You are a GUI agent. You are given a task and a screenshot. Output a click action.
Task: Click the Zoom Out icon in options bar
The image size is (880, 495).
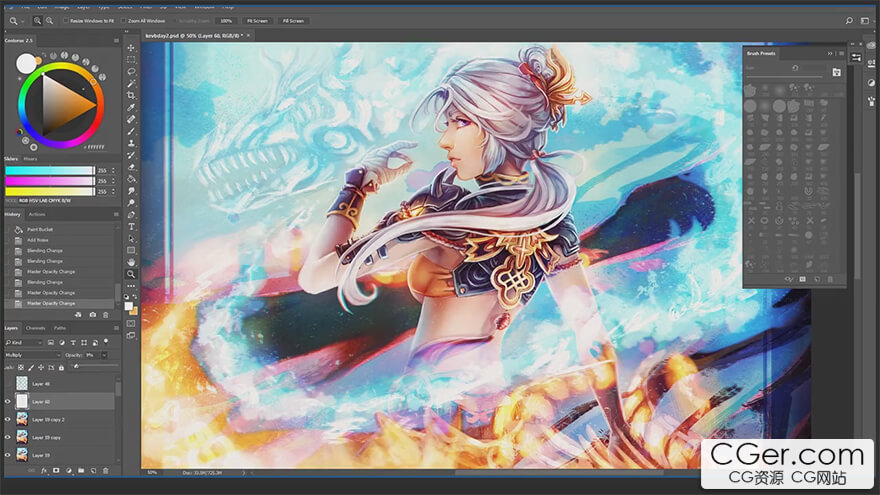click(49, 21)
